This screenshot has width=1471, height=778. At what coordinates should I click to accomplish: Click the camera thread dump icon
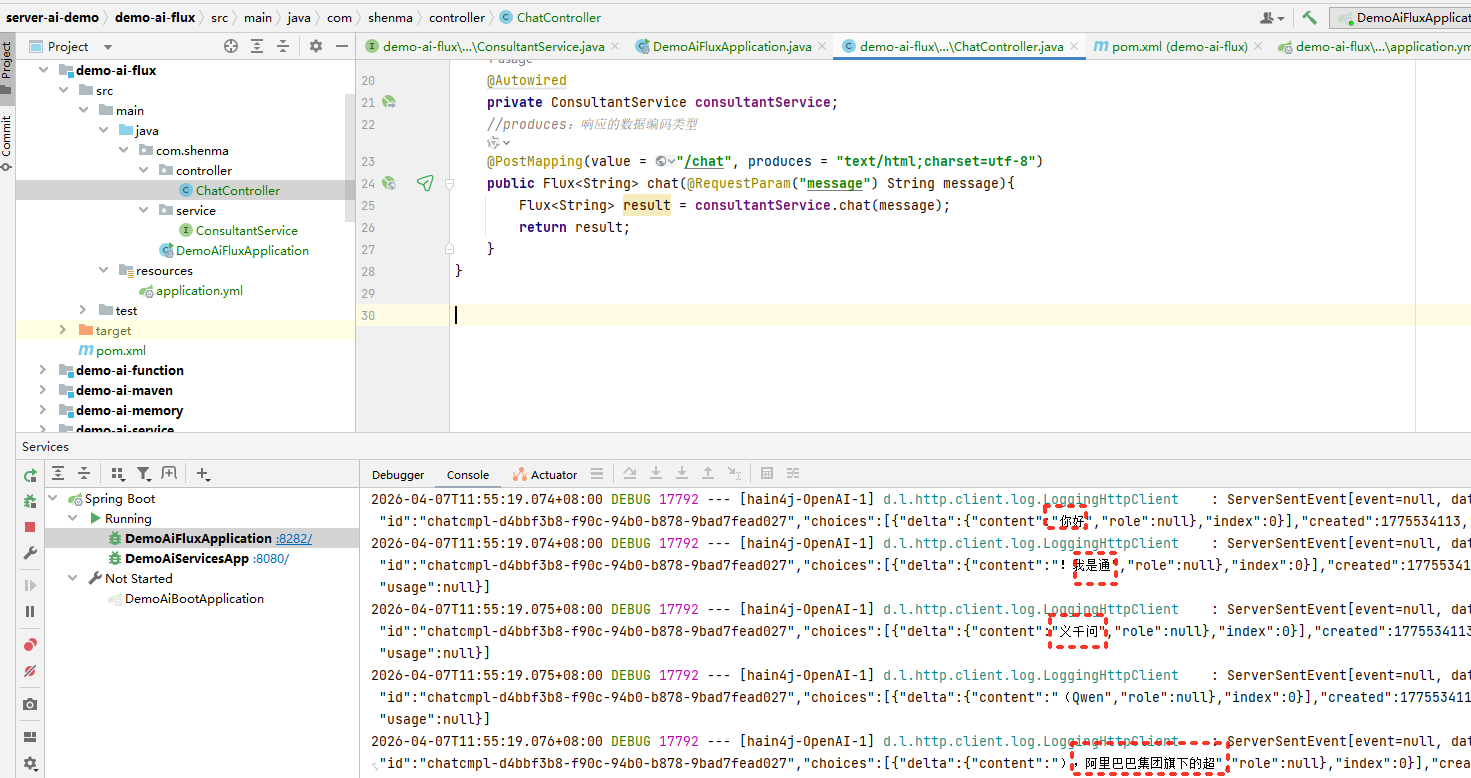[x=30, y=704]
